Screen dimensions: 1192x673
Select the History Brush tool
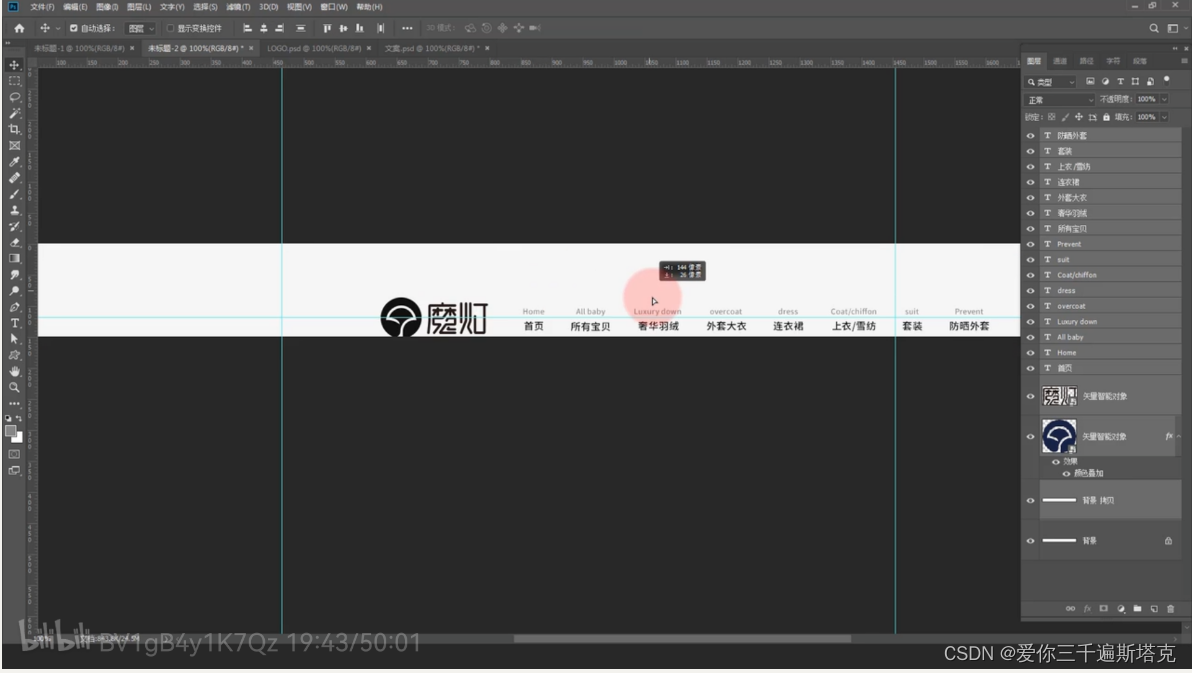point(14,227)
